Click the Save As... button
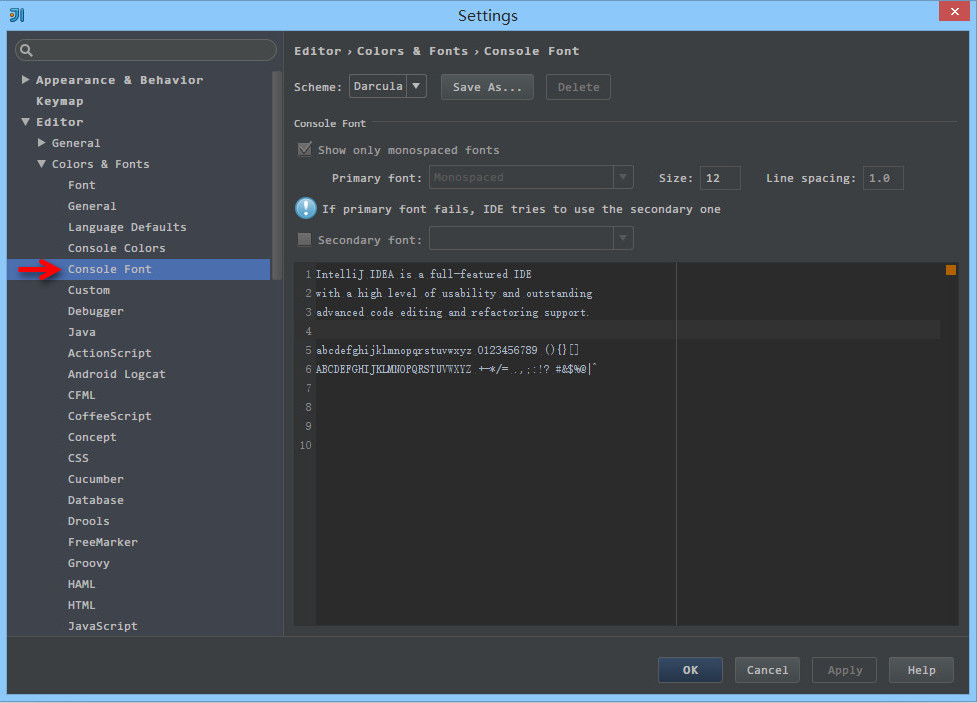 pos(487,86)
